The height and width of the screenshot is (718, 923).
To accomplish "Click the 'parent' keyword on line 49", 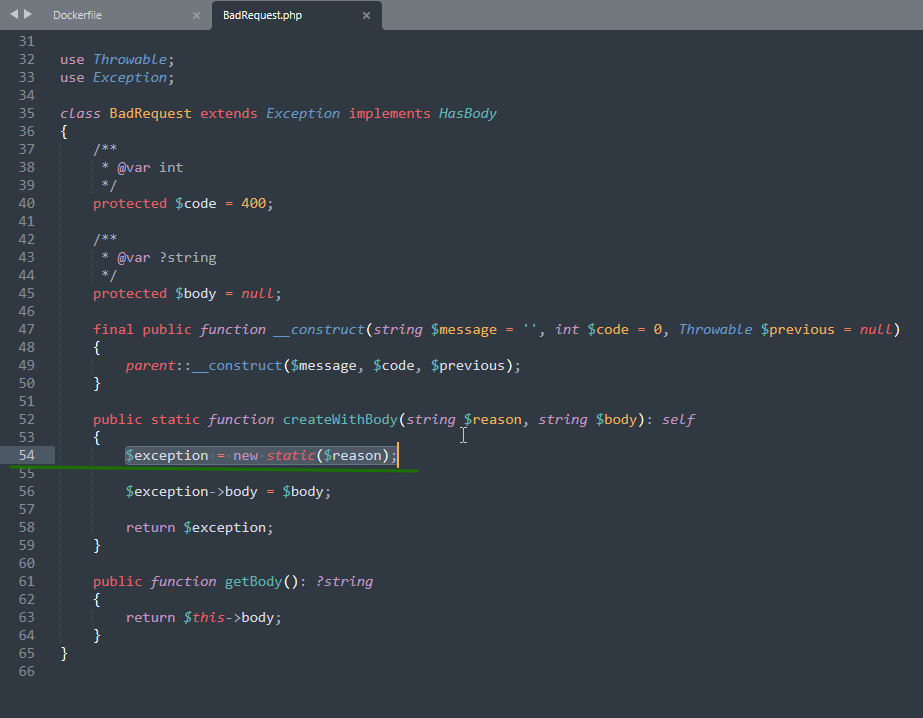I will pyautogui.click(x=150, y=365).
